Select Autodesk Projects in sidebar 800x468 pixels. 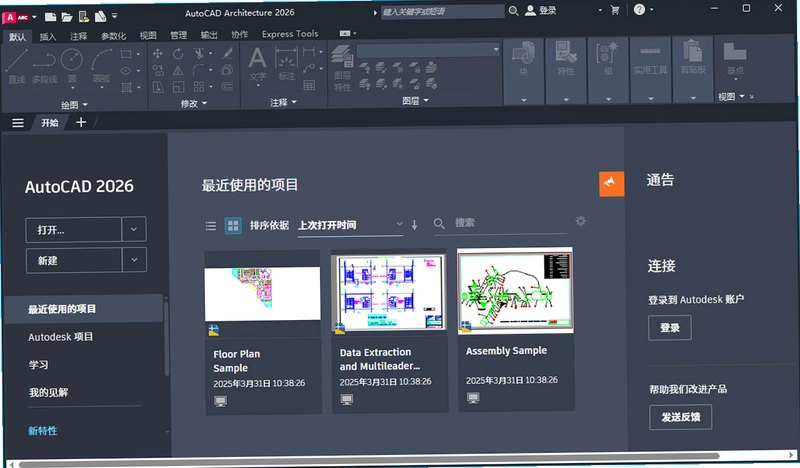tap(61, 337)
